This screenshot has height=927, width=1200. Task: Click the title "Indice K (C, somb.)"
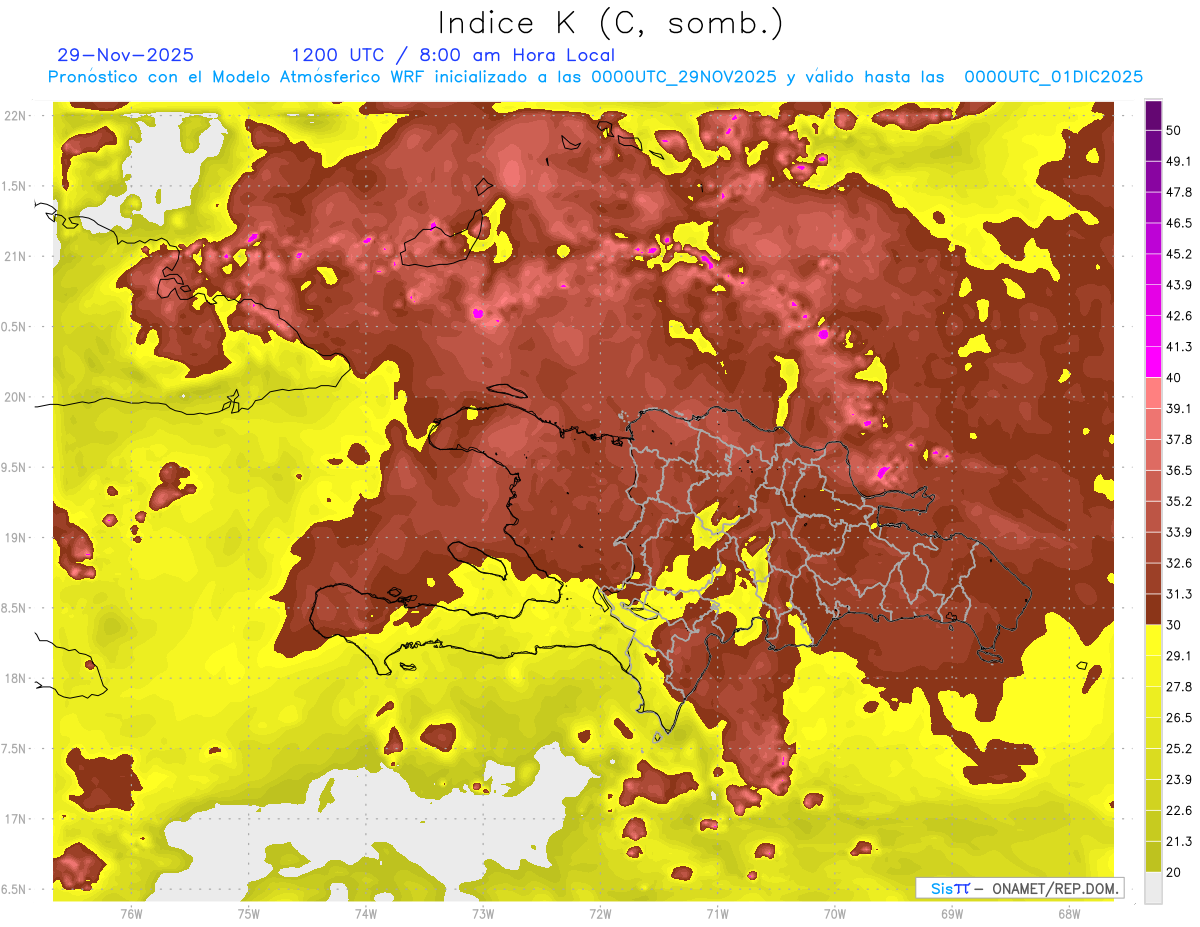click(x=610, y=24)
